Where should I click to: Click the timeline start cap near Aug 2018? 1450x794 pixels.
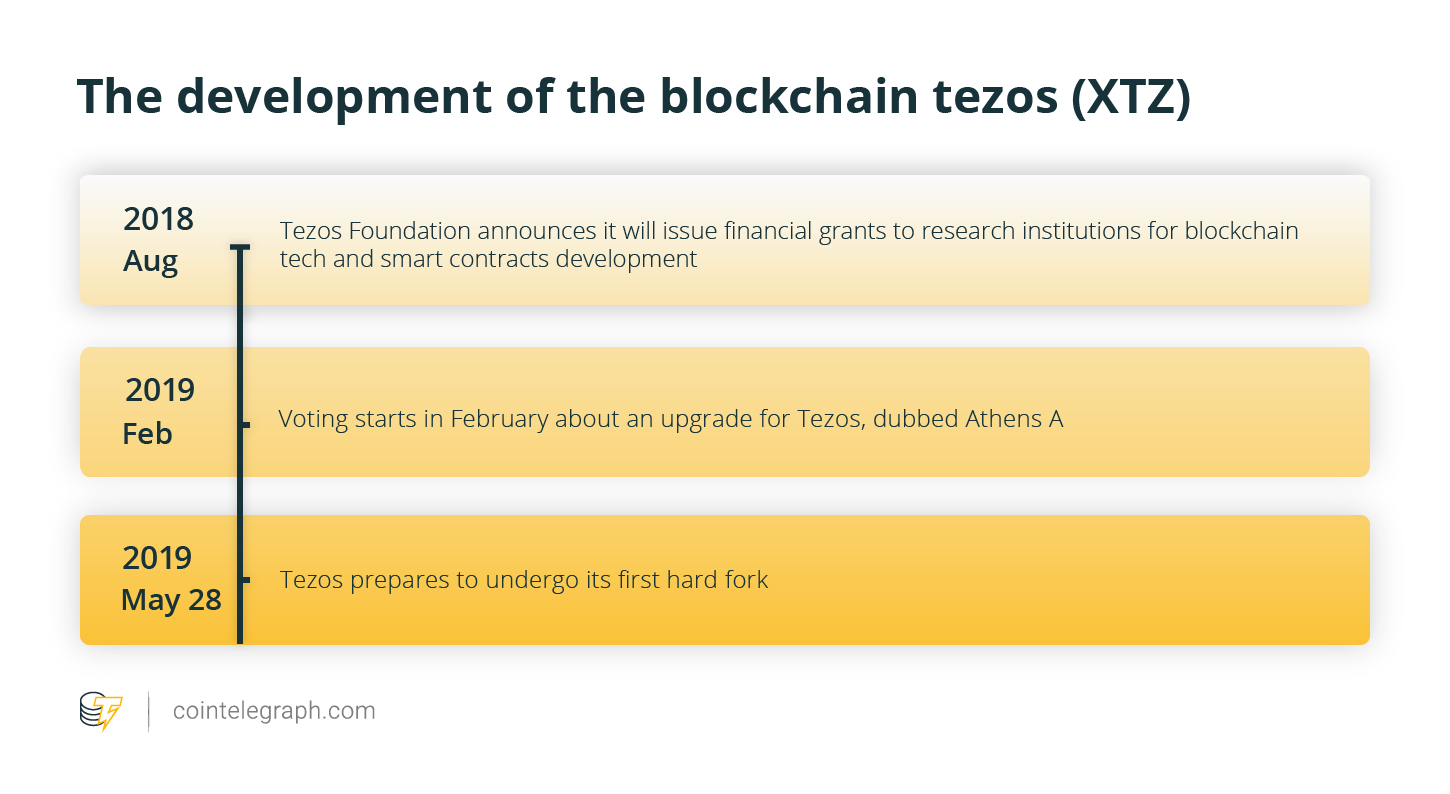click(240, 247)
